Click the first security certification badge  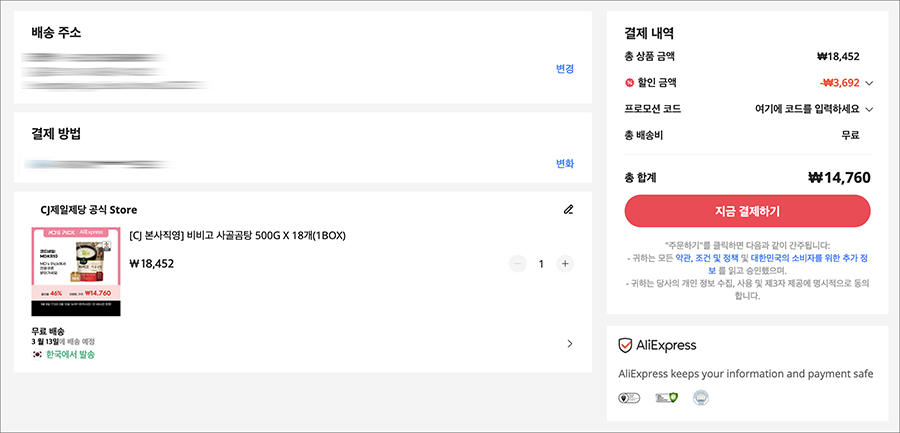click(629, 397)
